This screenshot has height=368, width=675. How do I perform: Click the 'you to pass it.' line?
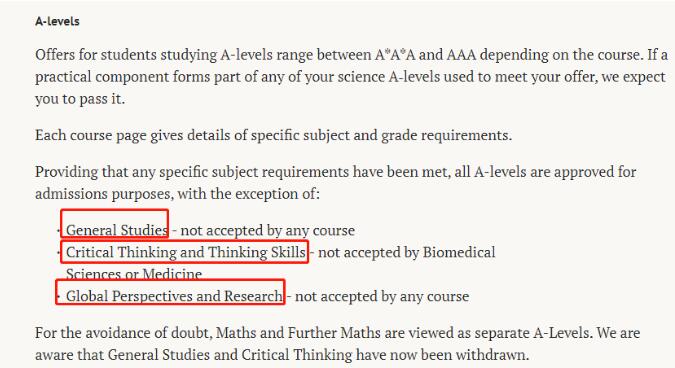tap(80, 99)
